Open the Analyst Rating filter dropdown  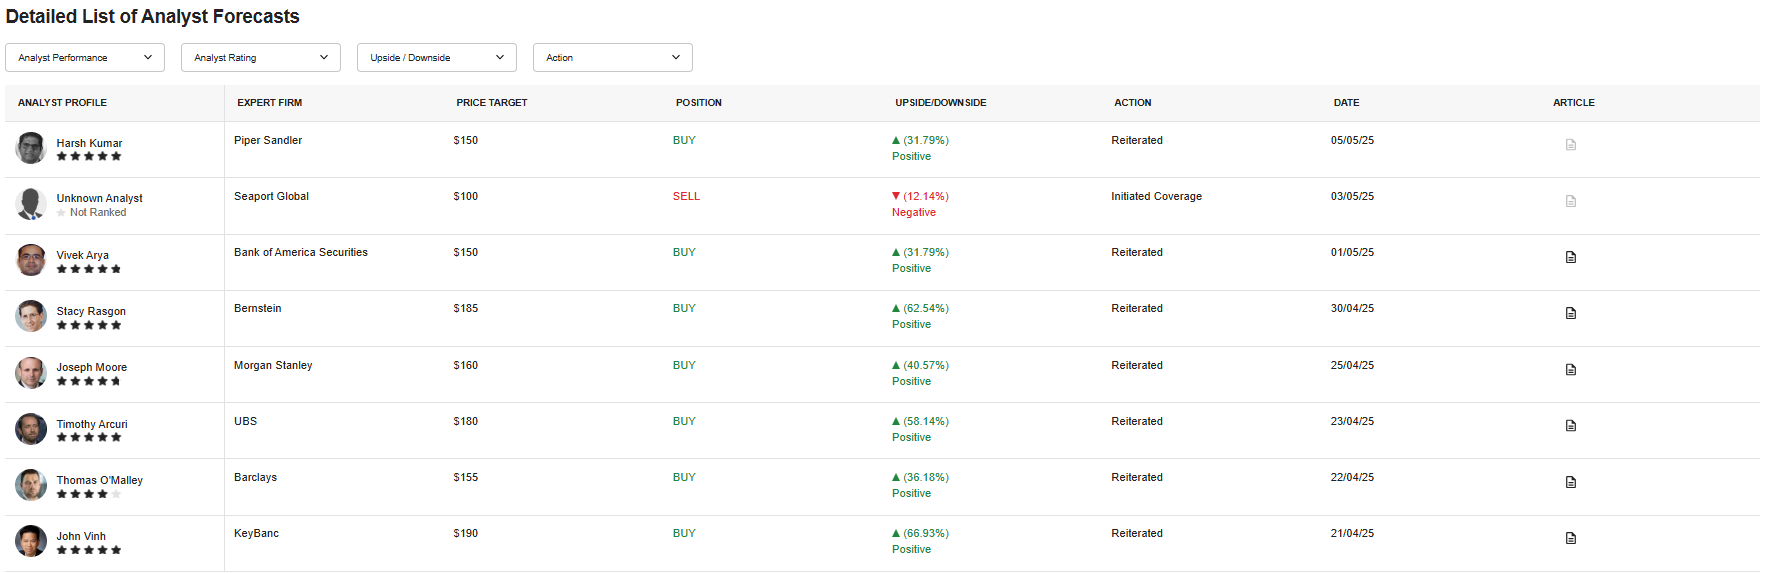[261, 58]
